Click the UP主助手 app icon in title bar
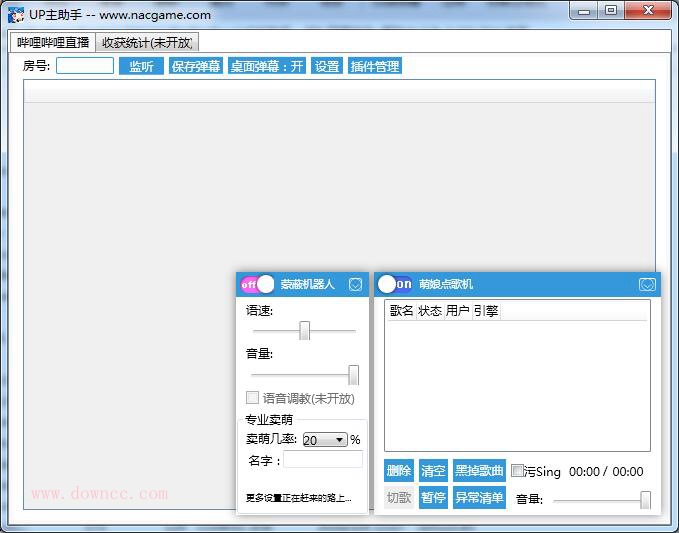The width and height of the screenshot is (679, 533). click(x=16, y=15)
